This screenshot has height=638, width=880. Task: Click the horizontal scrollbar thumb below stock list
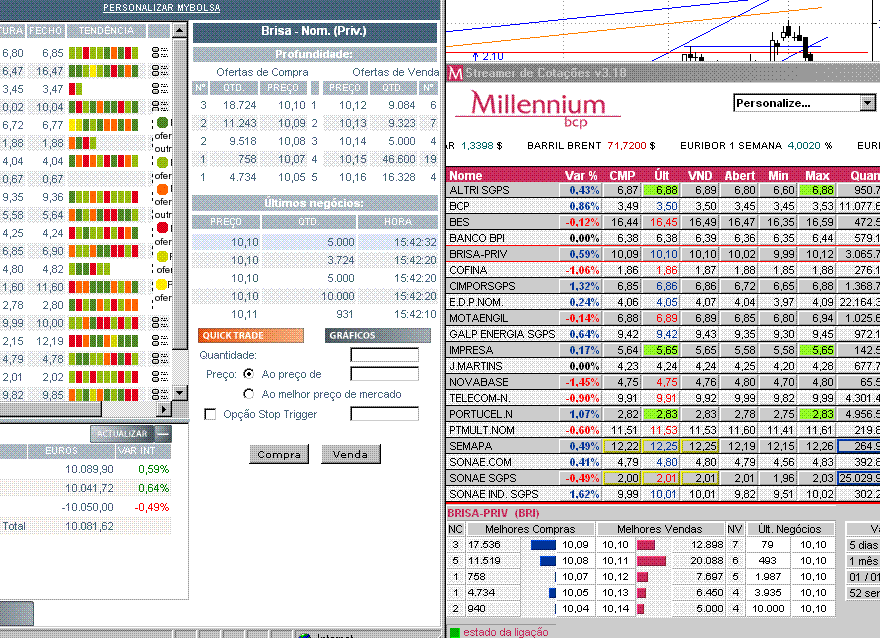coord(51,409)
